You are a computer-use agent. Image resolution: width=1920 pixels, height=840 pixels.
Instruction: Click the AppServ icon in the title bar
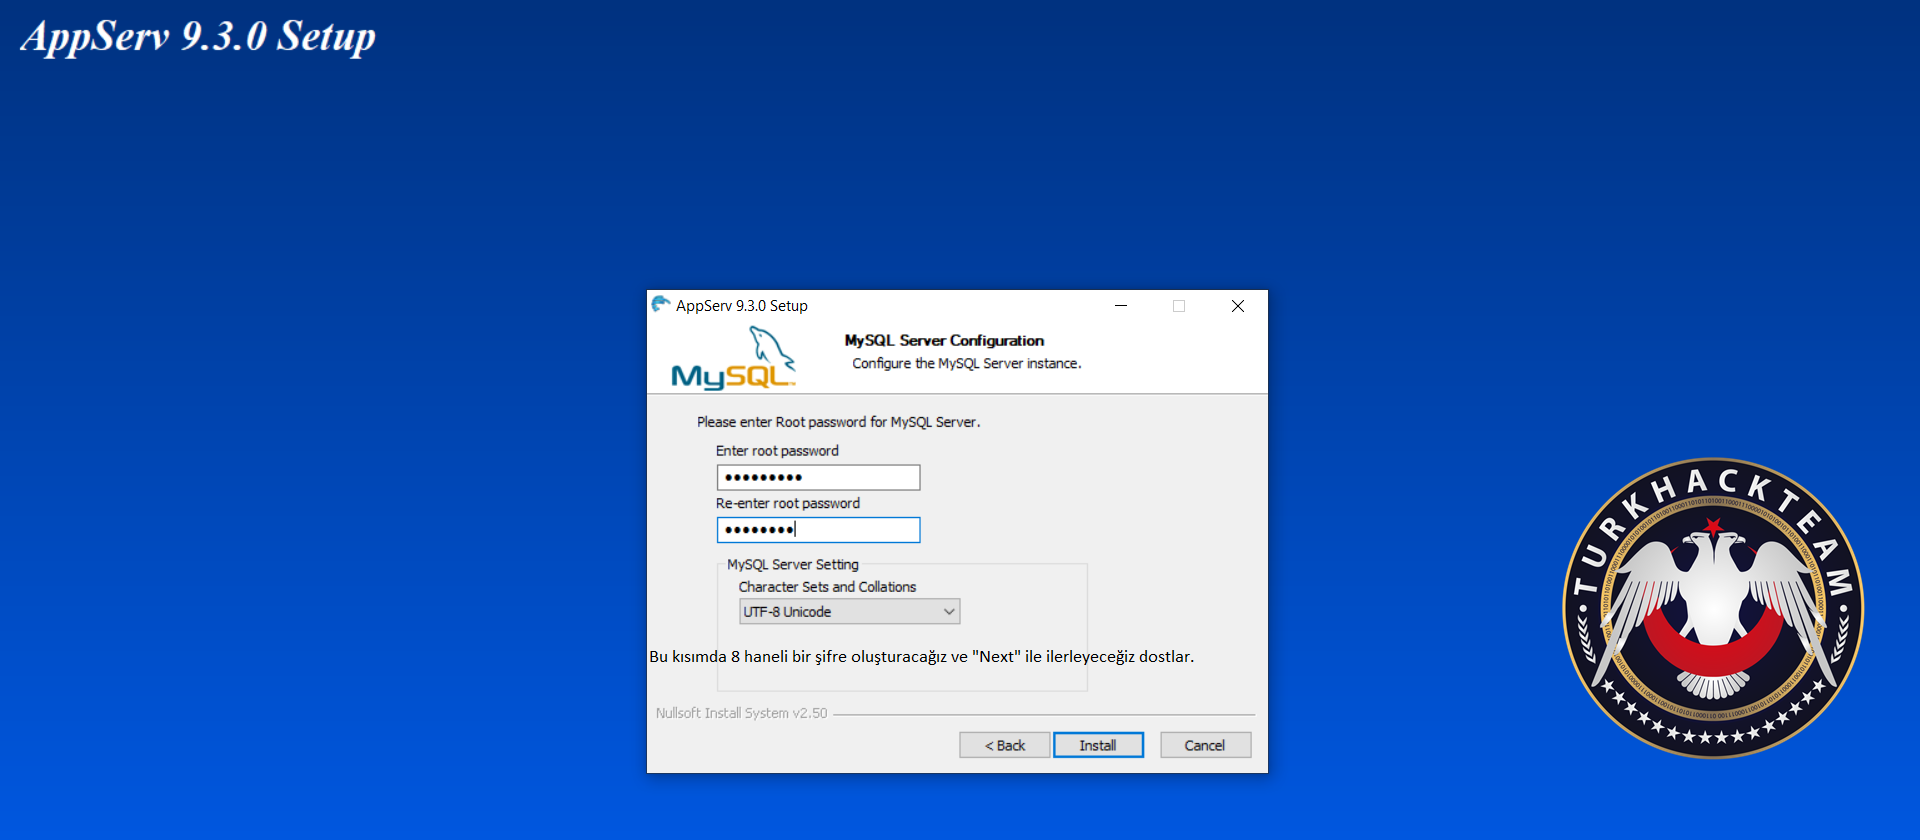[661, 305]
